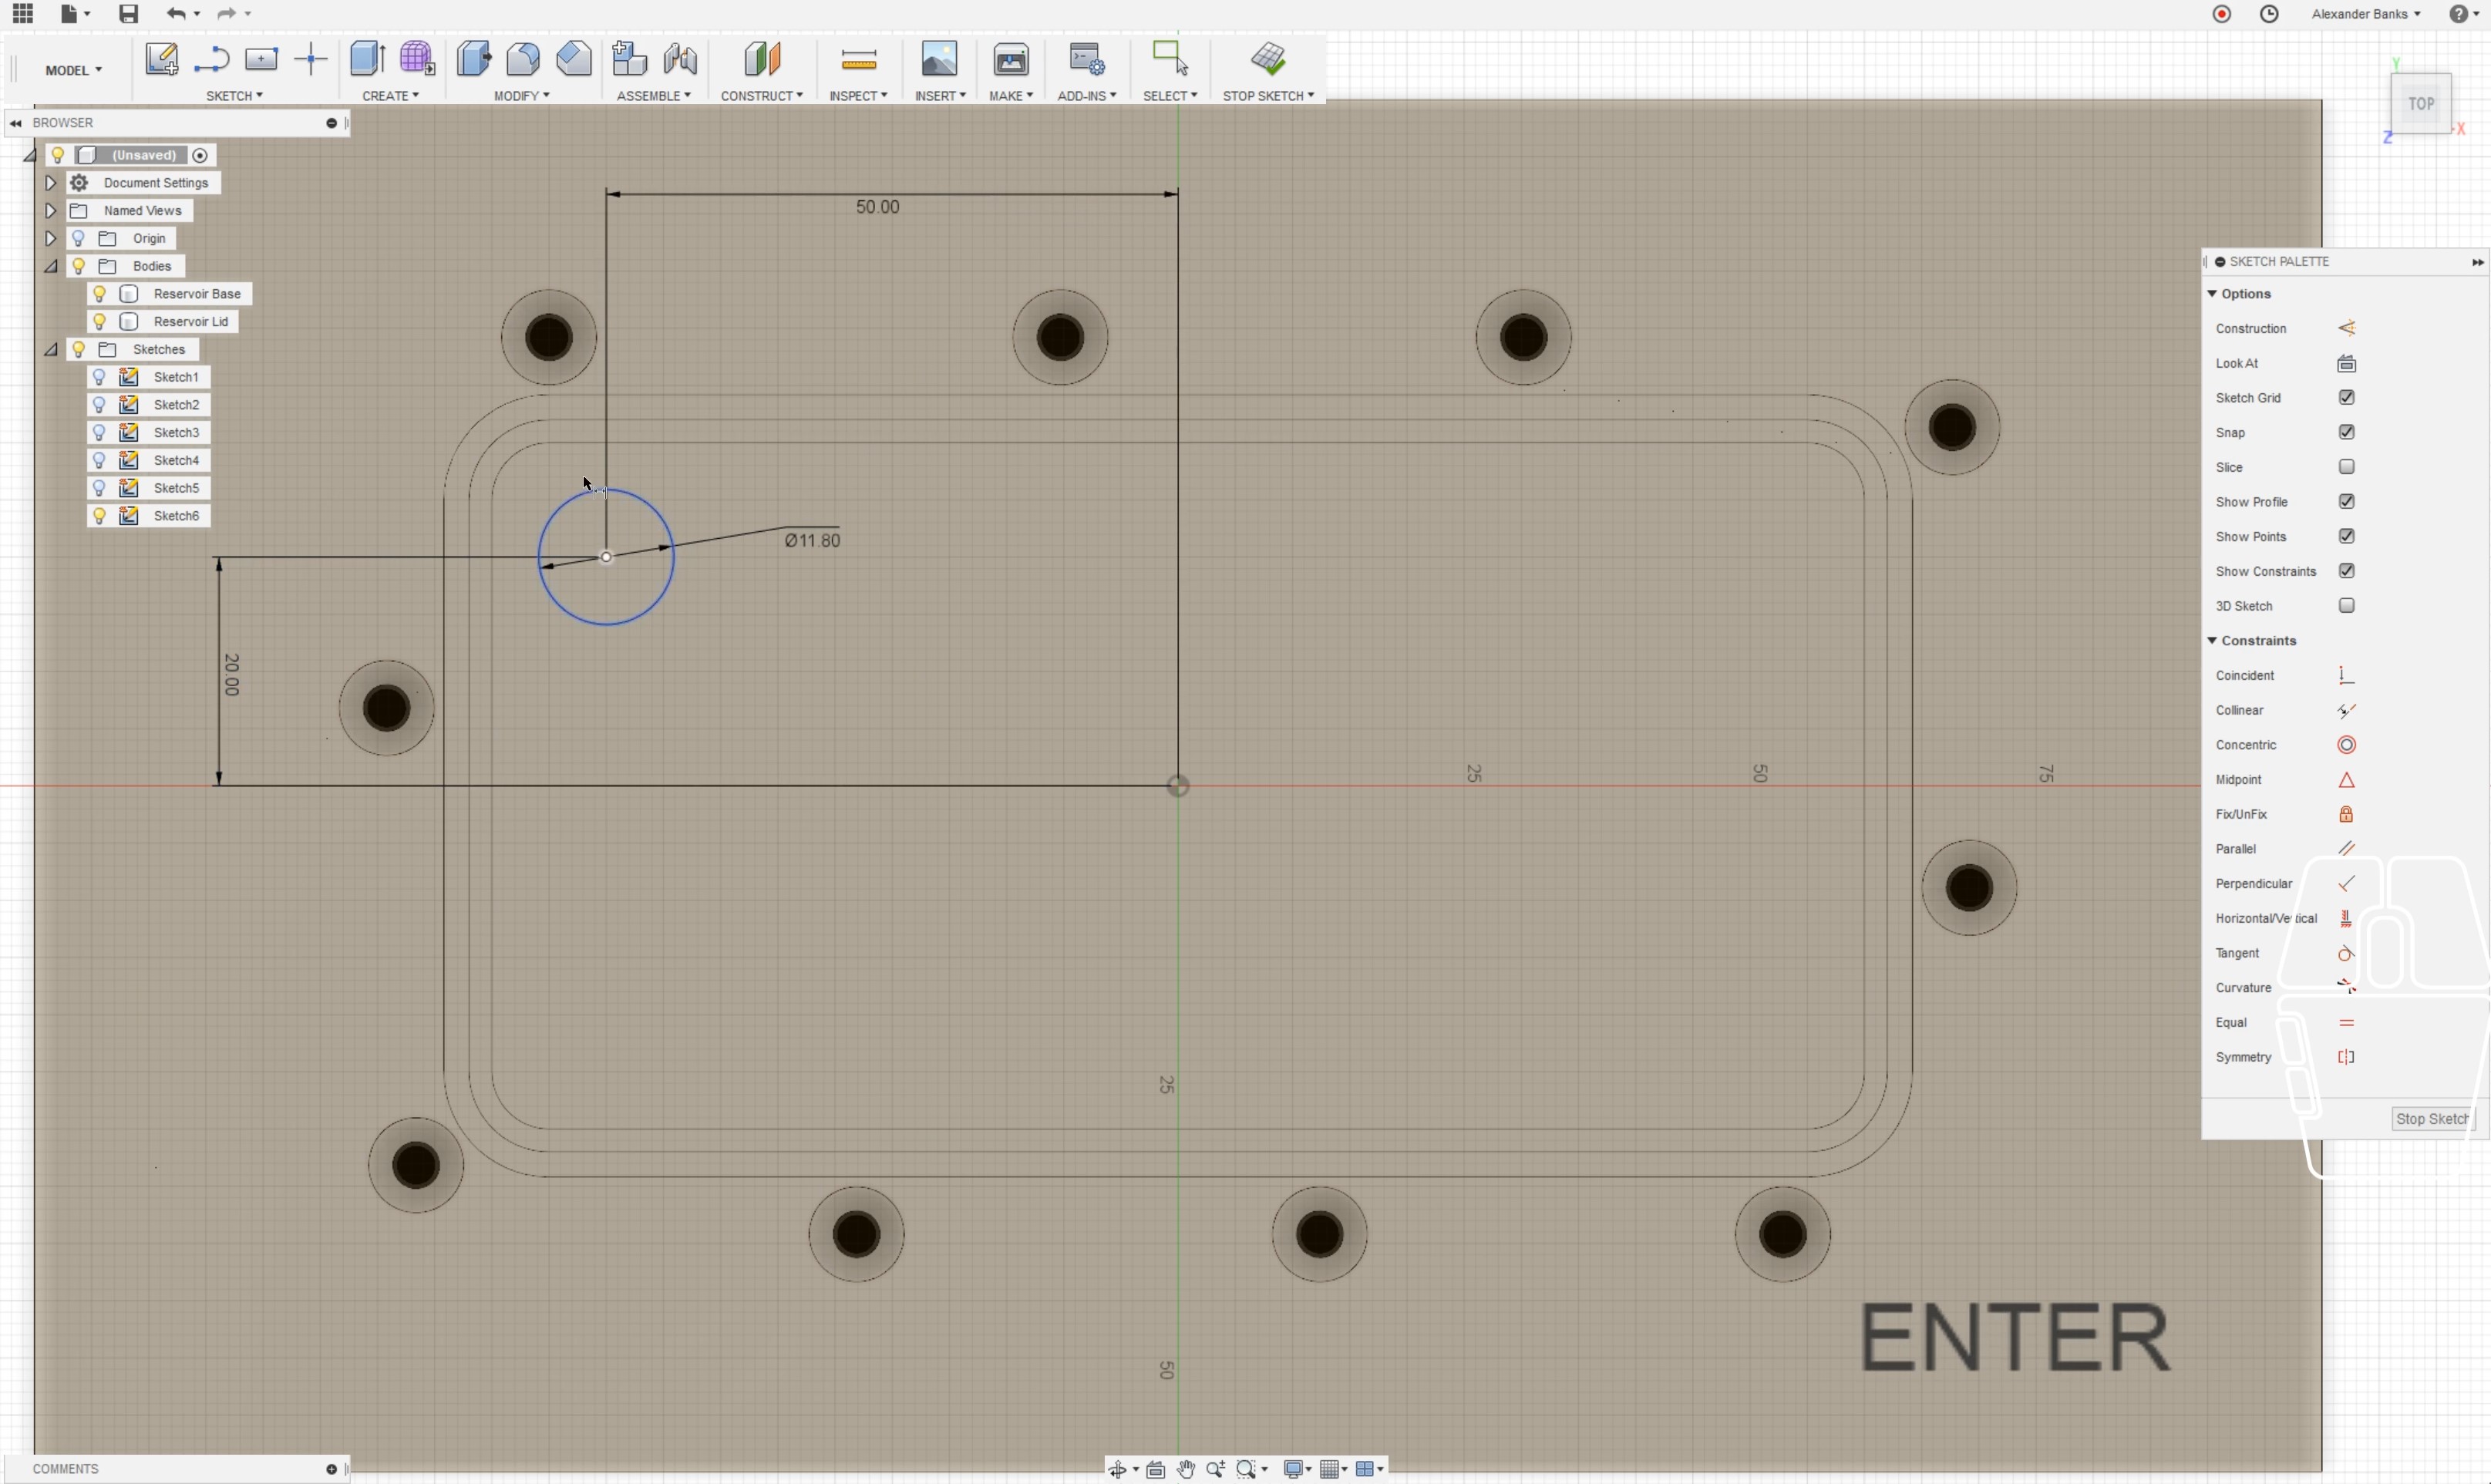The width and height of the screenshot is (2491, 1484).
Task: Hide the Reservoir Lid body
Action: click(x=99, y=322)
